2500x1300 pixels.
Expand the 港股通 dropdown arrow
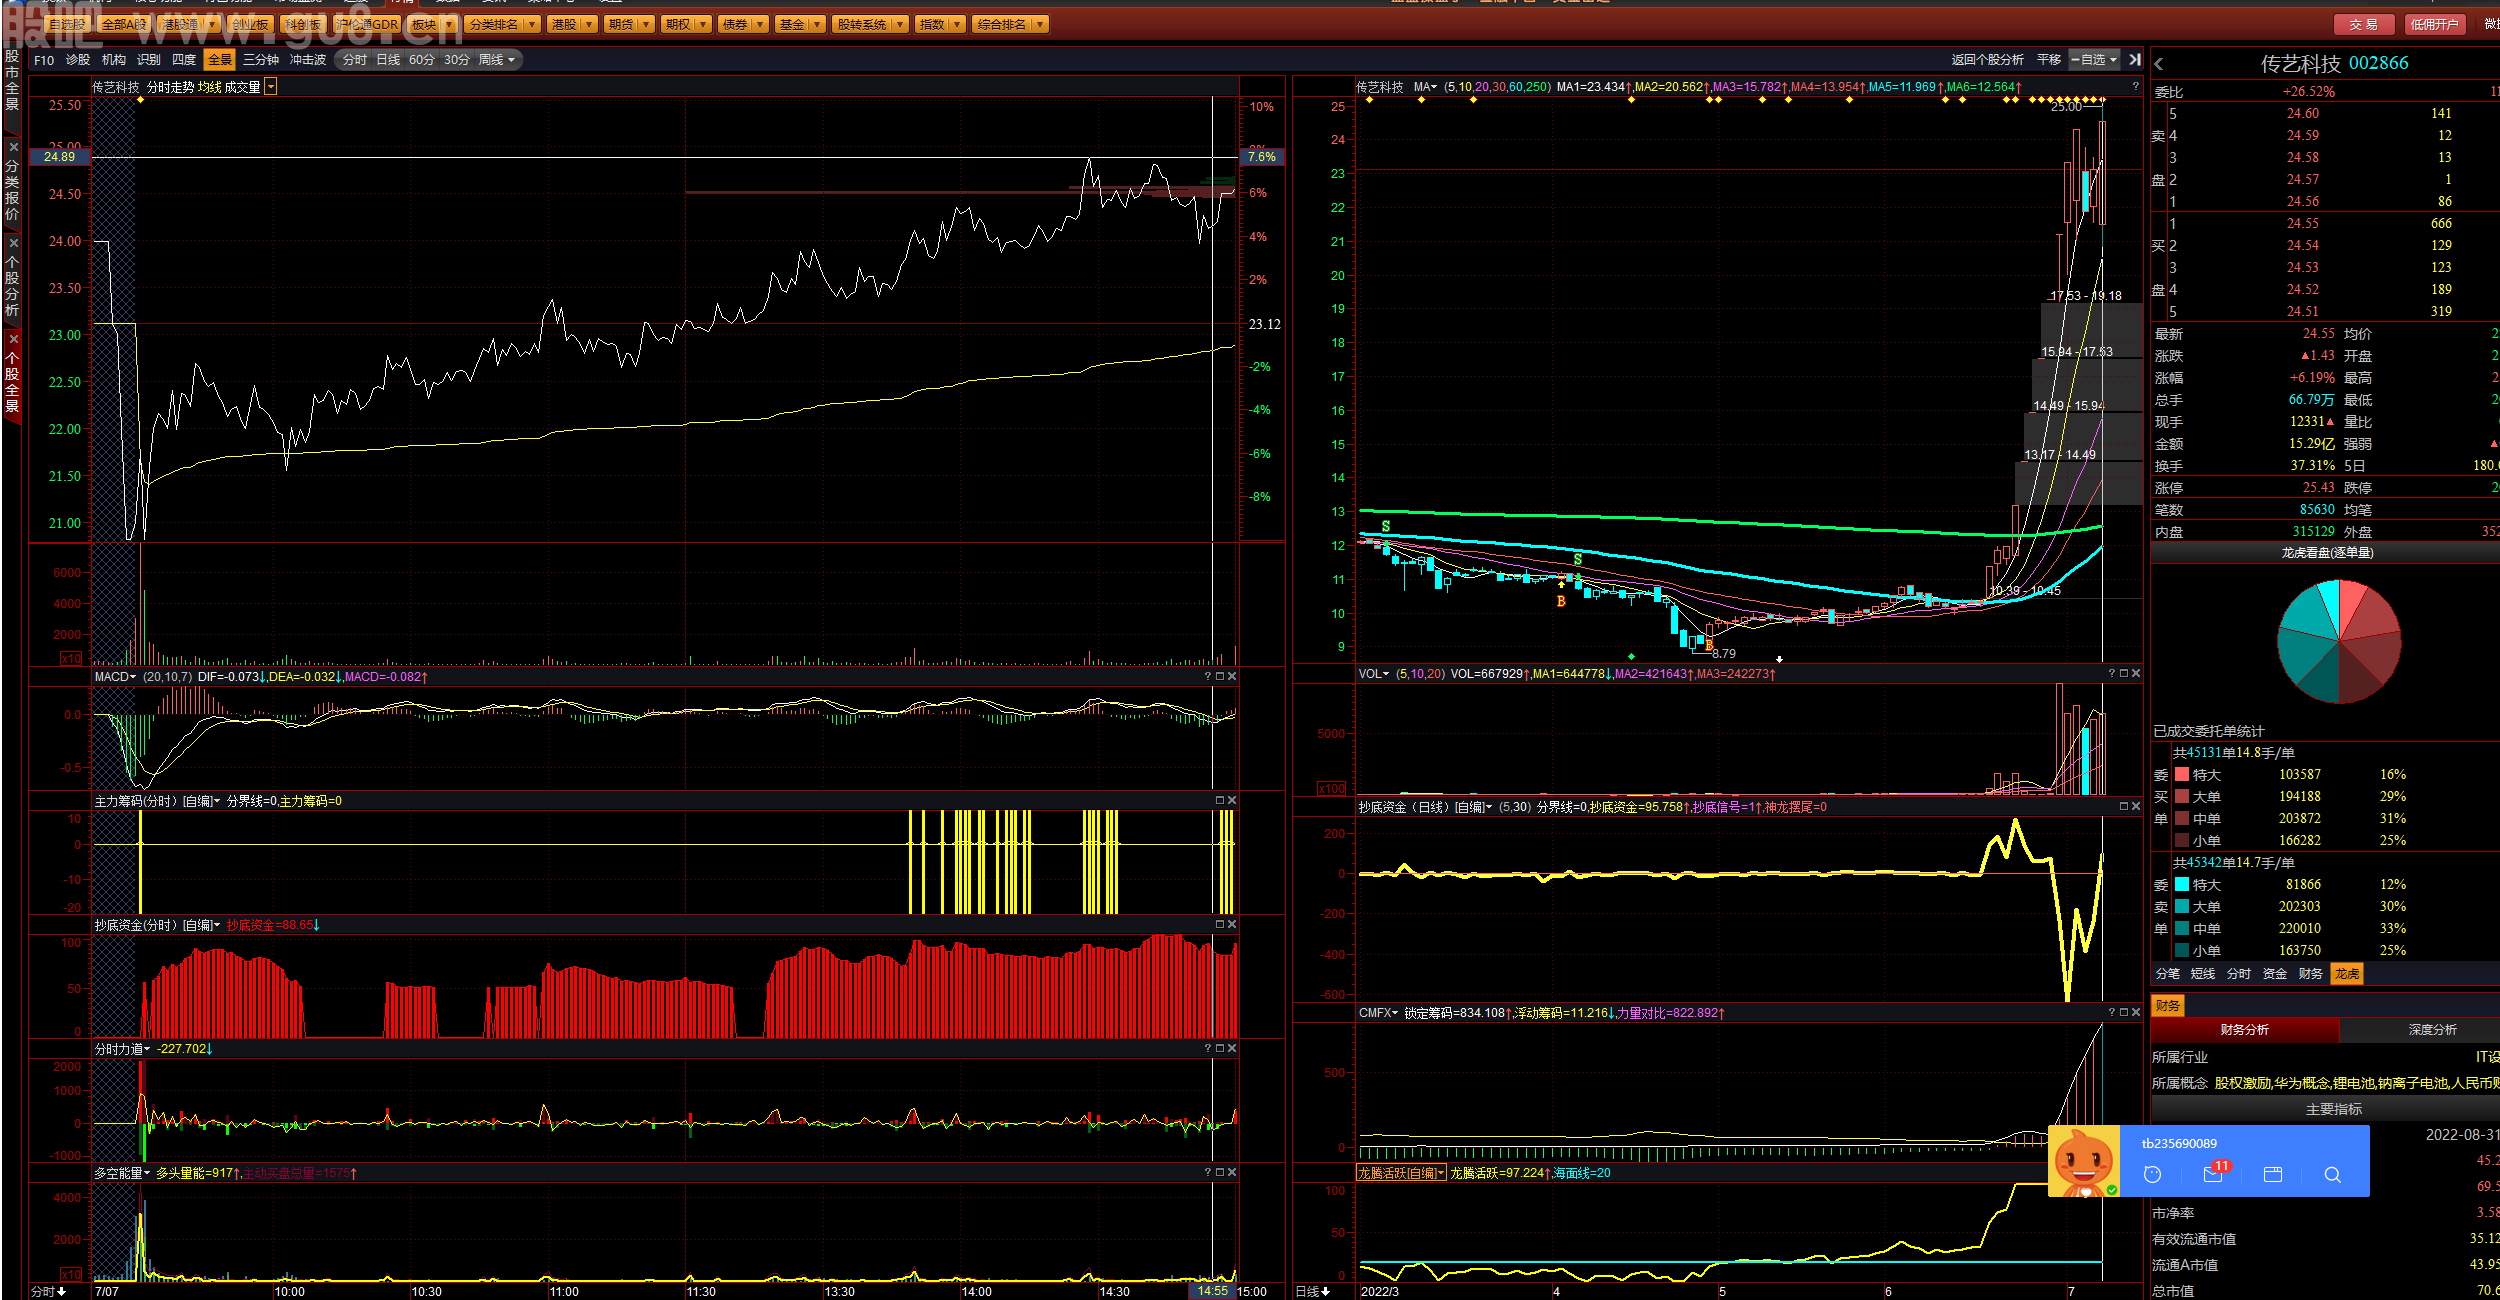(x=212, y=24)
